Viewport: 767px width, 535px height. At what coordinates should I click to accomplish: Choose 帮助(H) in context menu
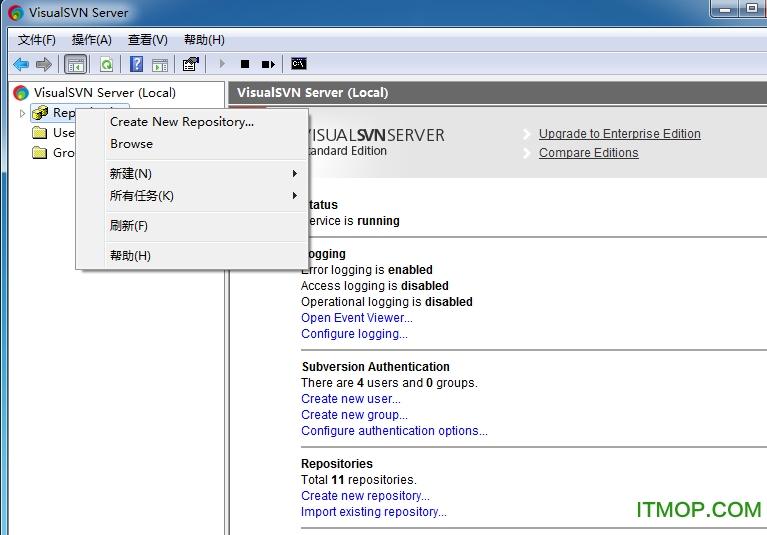point(130,255)
